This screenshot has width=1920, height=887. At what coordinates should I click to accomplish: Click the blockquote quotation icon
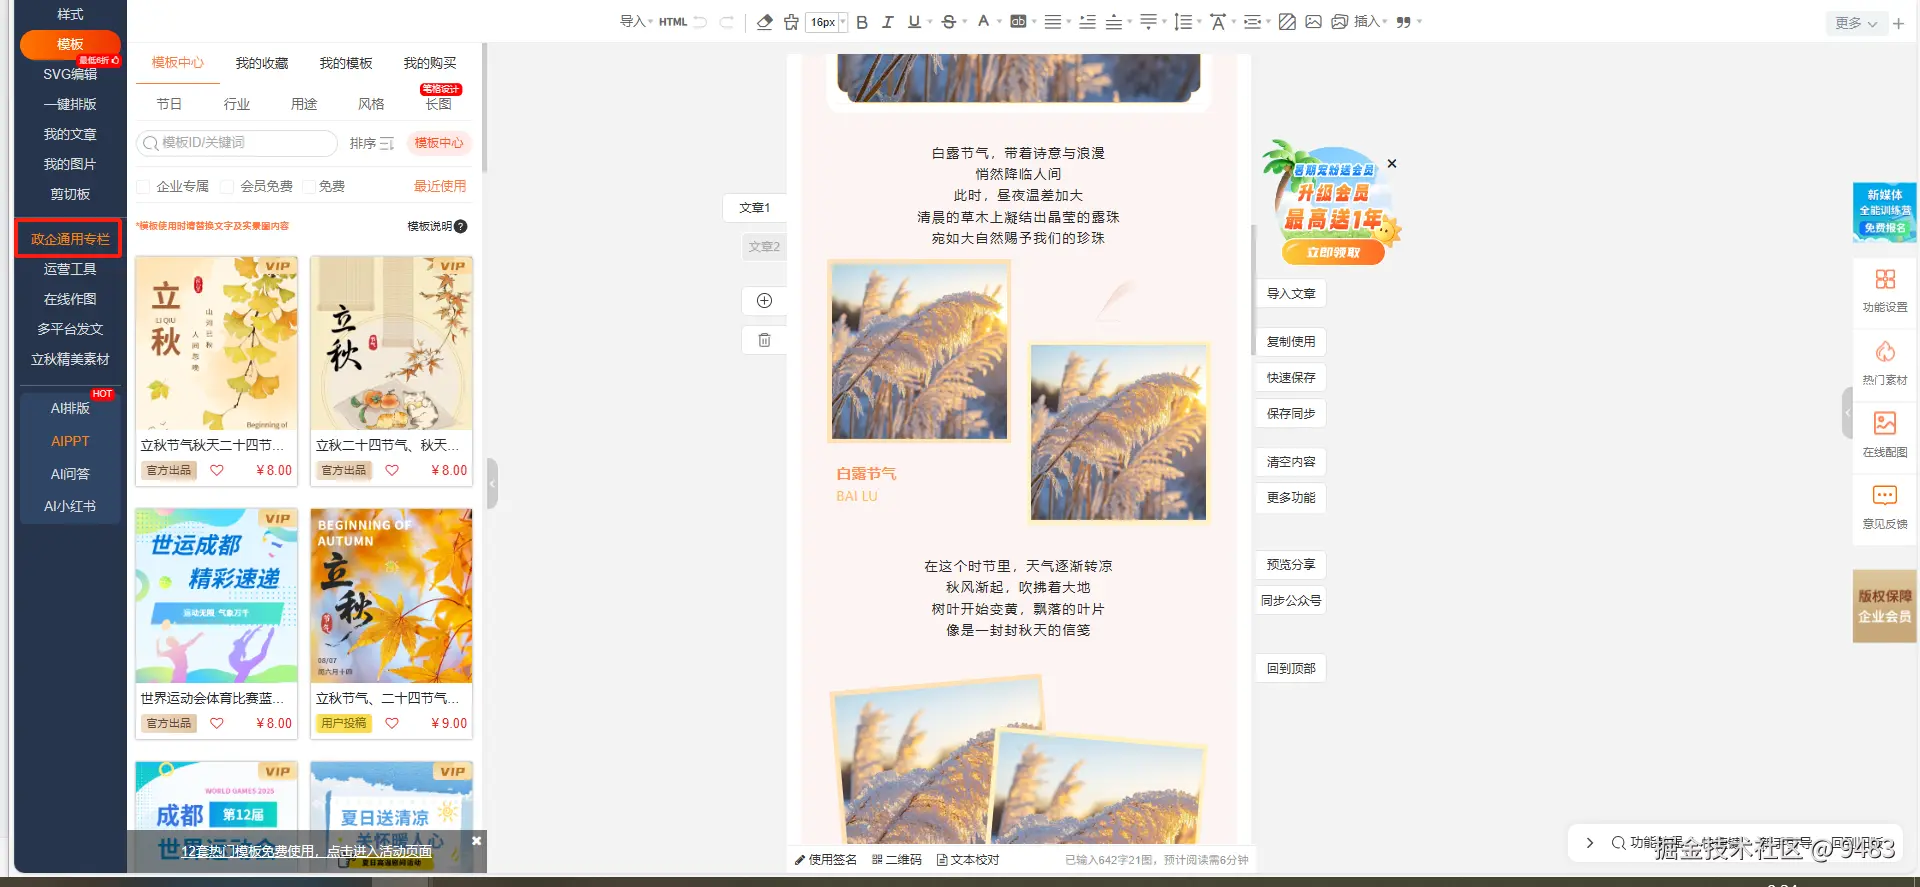tap(1404, 22)
